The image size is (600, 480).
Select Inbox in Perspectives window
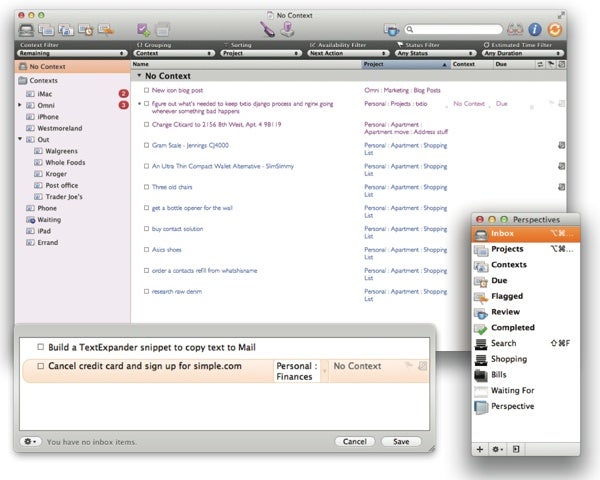526,233
